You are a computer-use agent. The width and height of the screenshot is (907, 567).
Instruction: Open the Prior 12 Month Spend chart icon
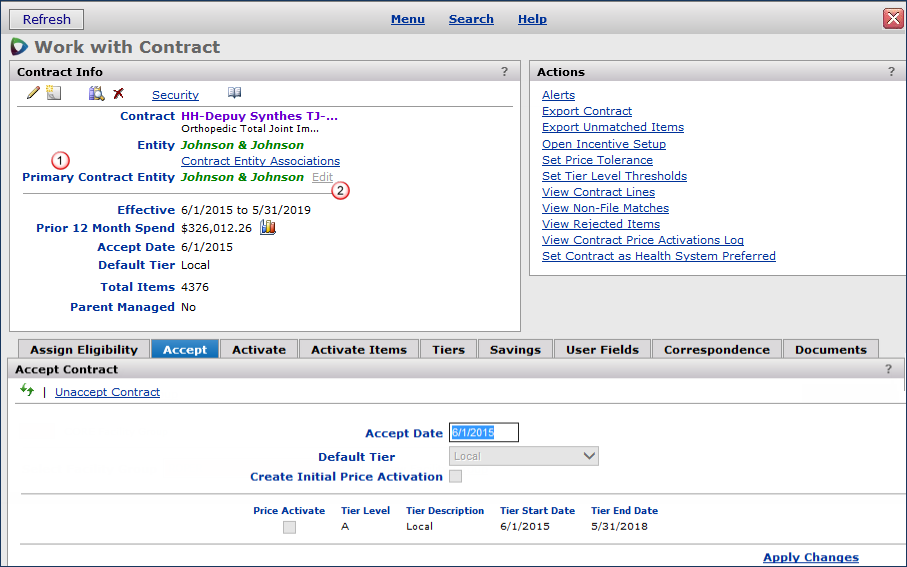(x=268, y=227)
